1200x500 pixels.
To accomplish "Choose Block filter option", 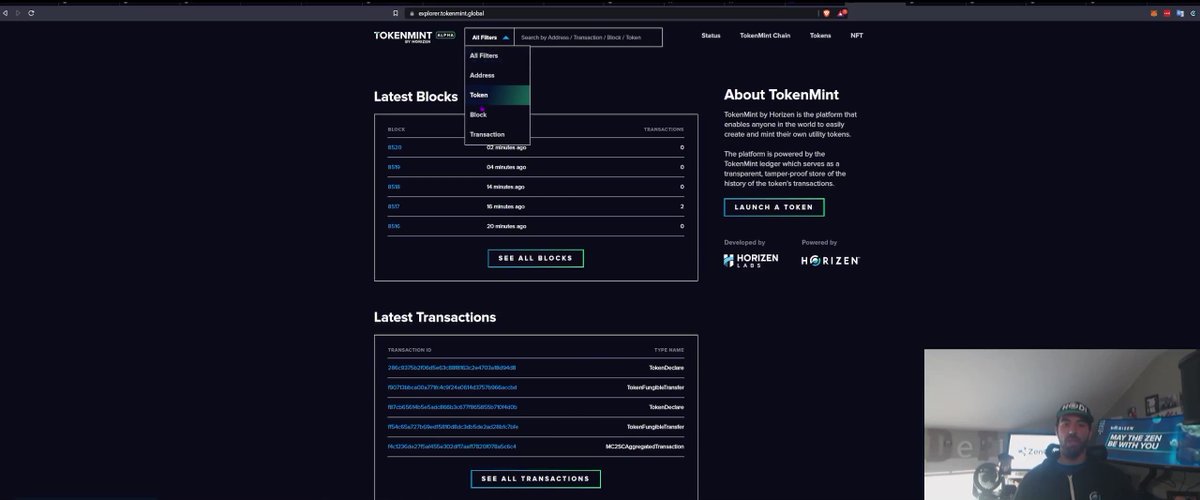I will [497, 115].
